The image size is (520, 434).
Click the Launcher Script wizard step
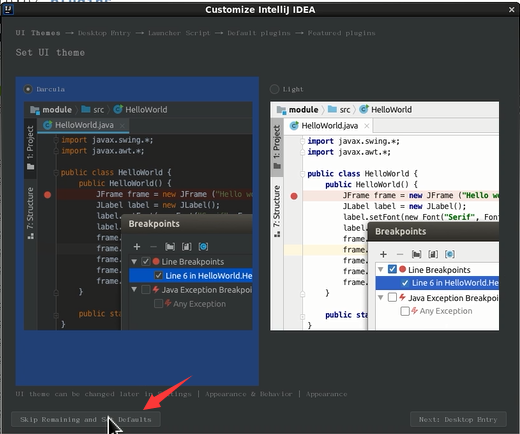(x=179, y=33)
